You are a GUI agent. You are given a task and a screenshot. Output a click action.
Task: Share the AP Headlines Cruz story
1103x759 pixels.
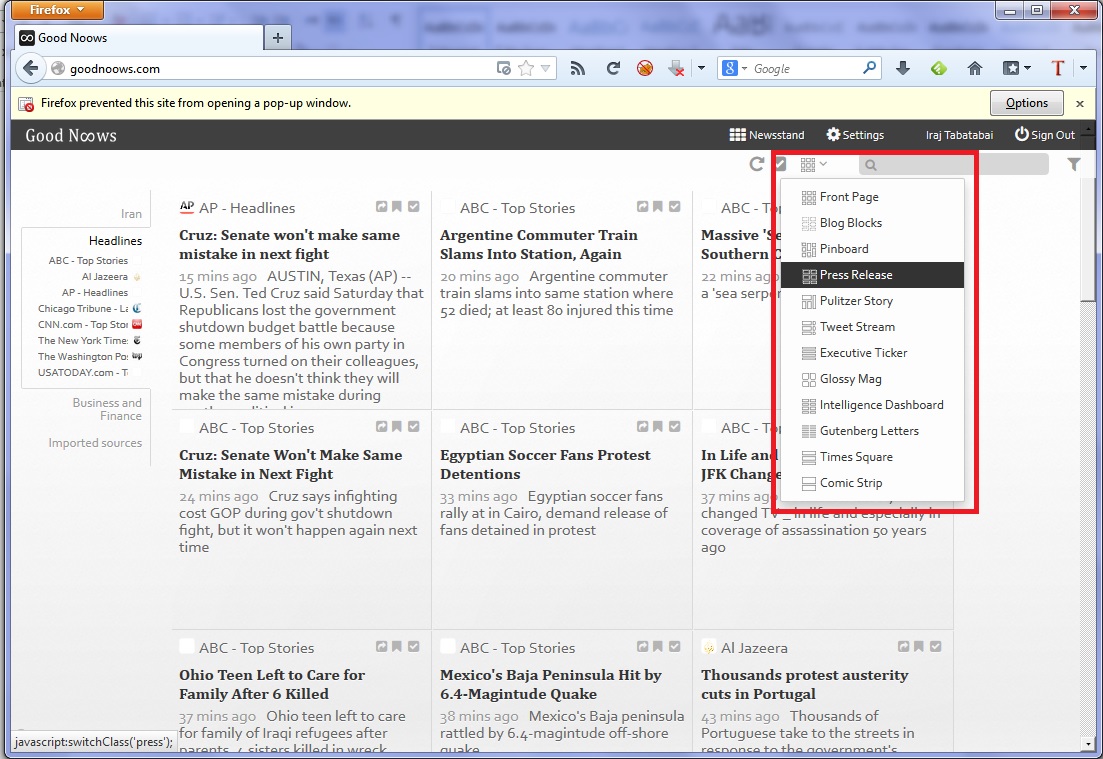click(381, 207)
